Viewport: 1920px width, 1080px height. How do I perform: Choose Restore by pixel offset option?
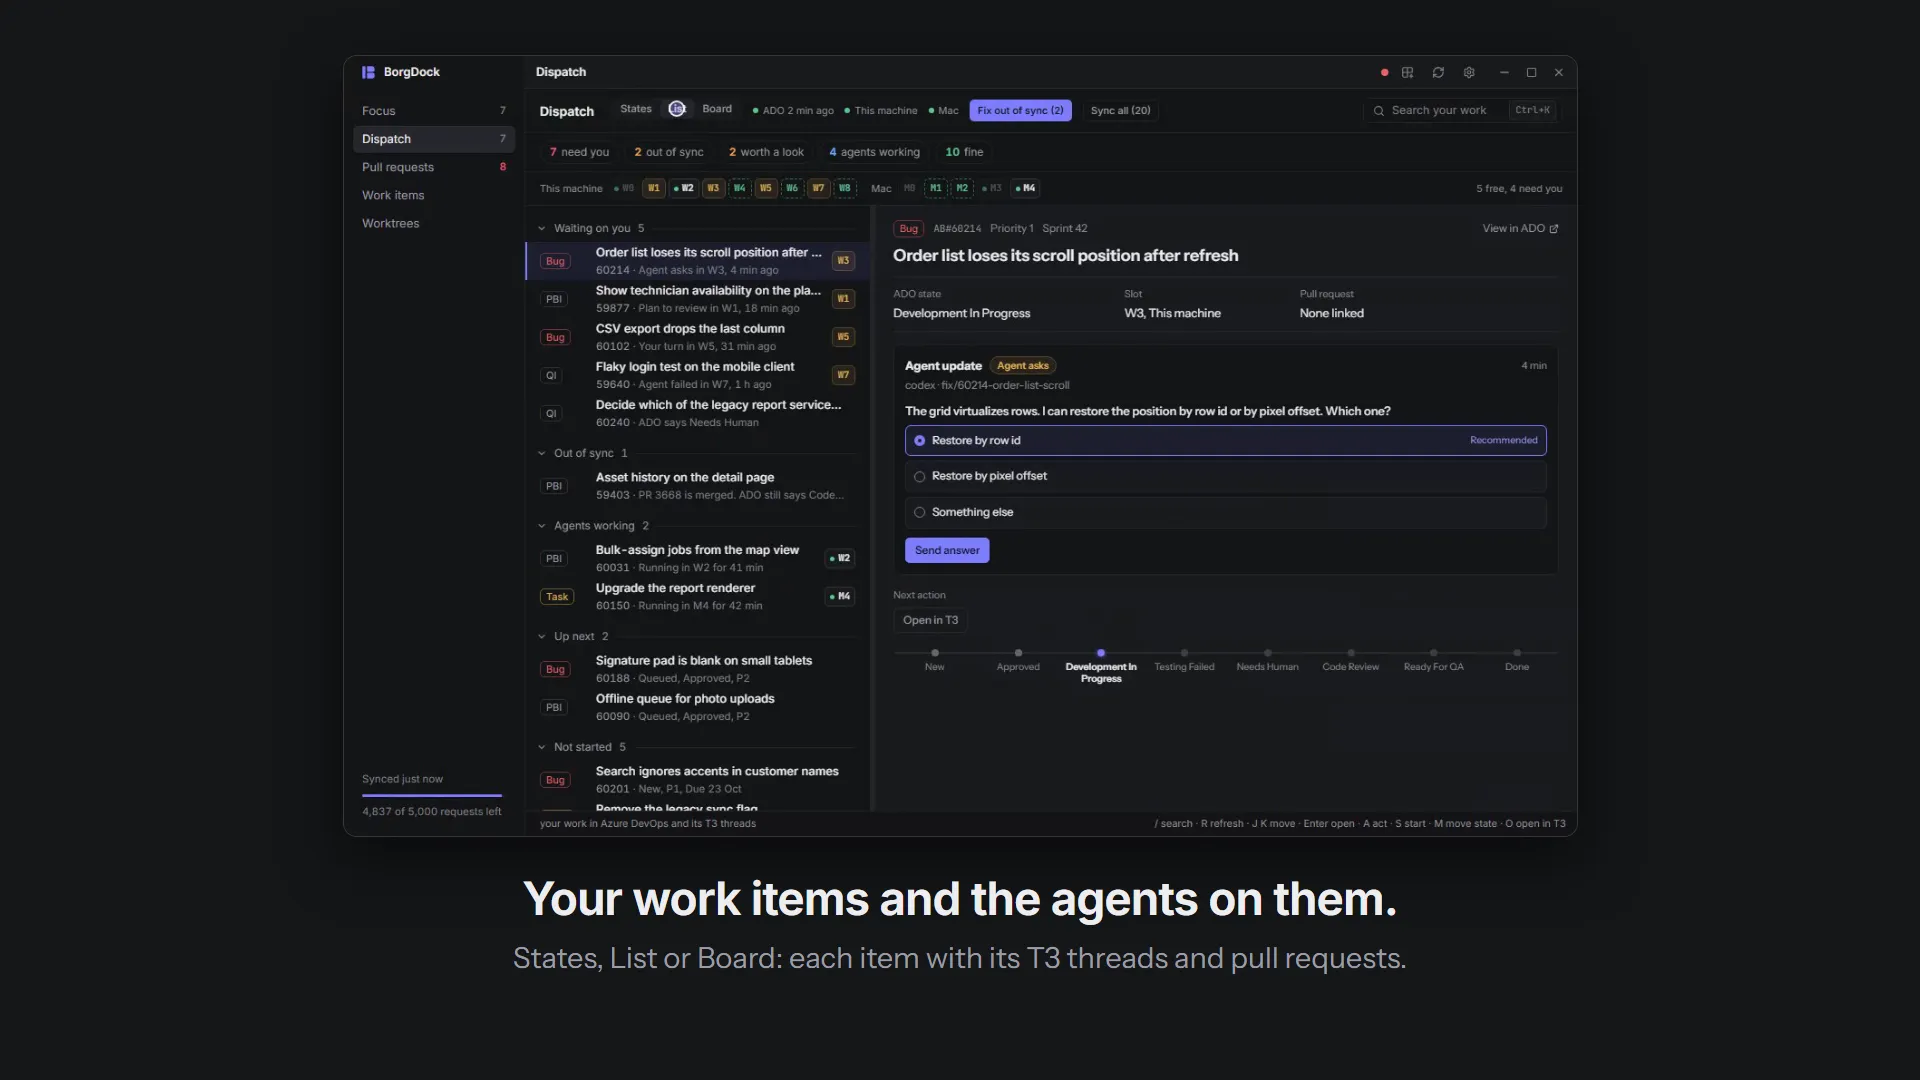point(1225,477)
